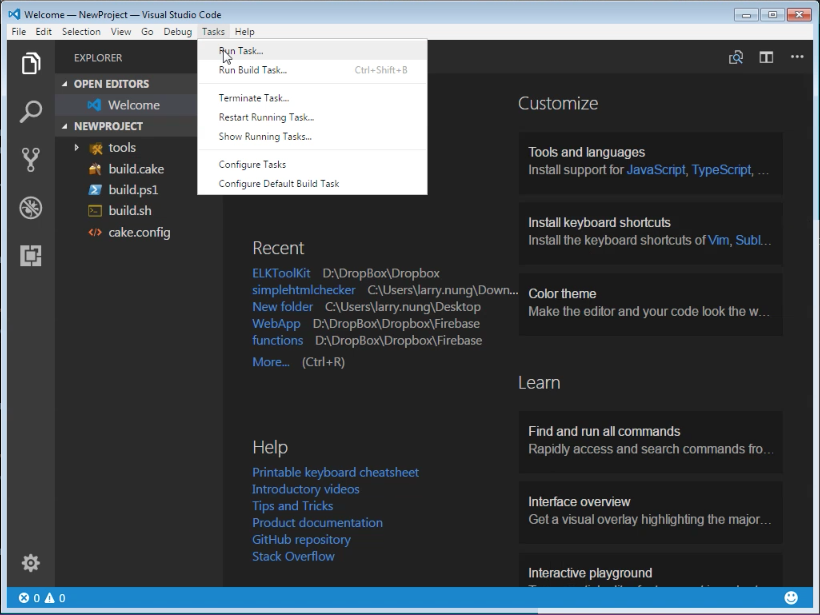
Task: Click the errors count in the status bar
Action: point(29,598)
